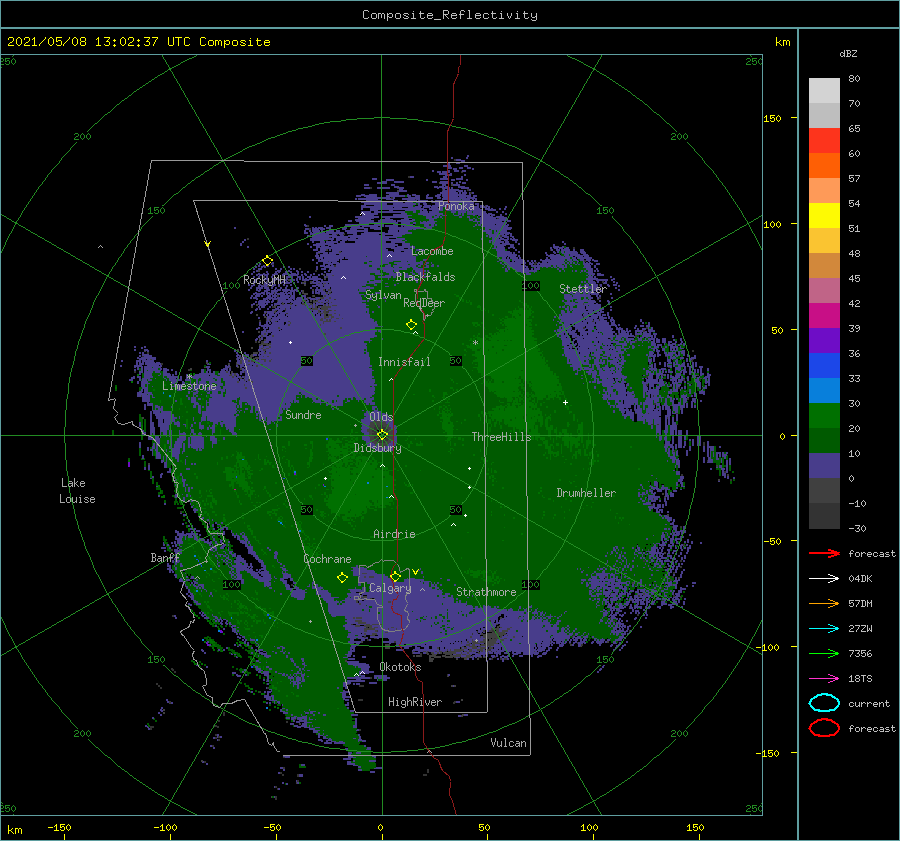900x841 pixels.
Task: Click the 18TS legend text
Action: pos(860,679)
